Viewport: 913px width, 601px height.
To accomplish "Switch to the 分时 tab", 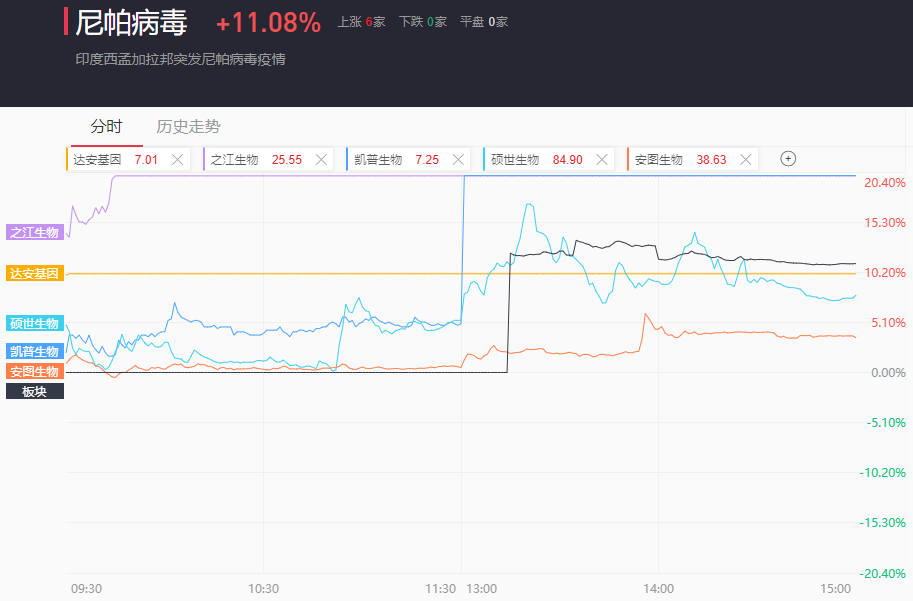I will [x=106, y=127].
